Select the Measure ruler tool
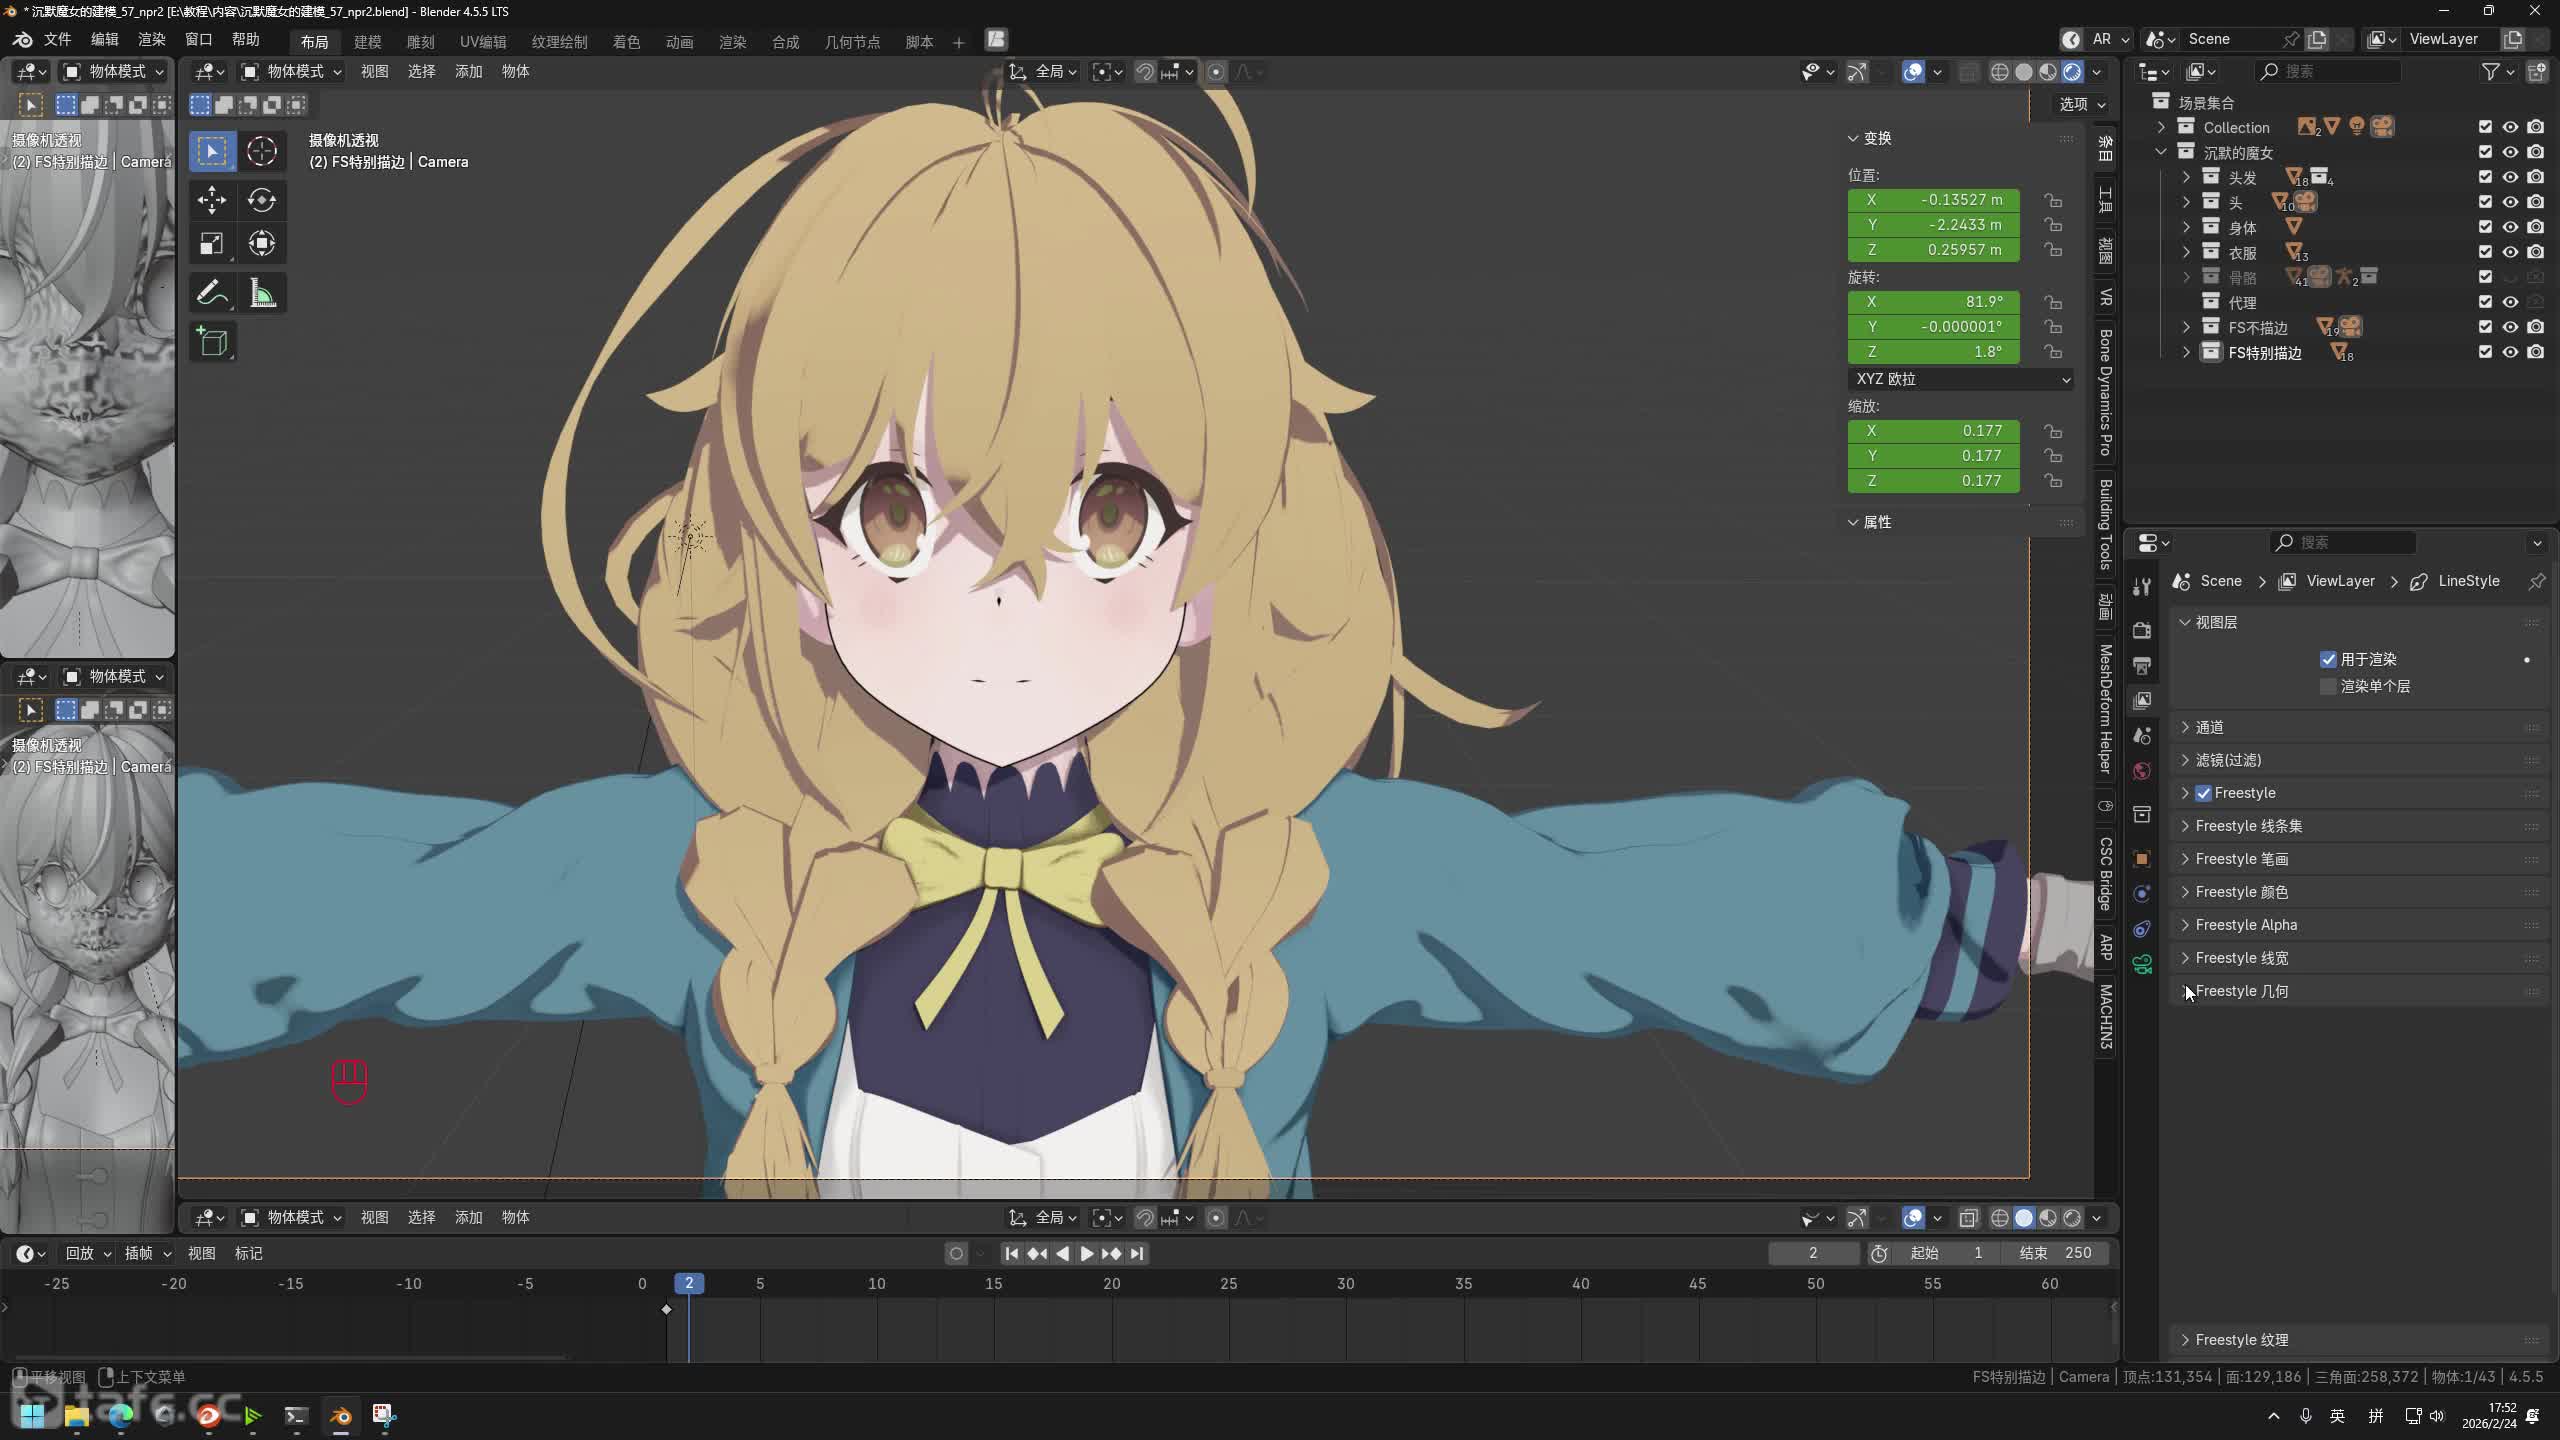Image resolution: width=2560 pixels, height=1440 pixels. pos(262,293)
